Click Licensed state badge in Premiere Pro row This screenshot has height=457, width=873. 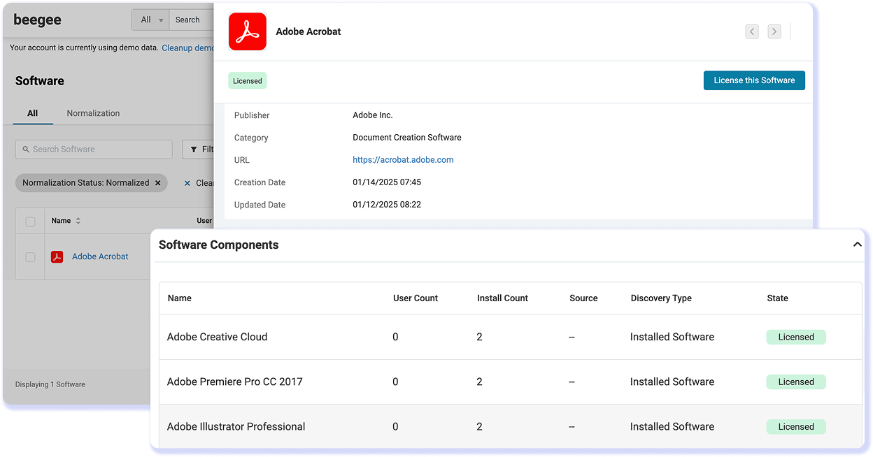796,382
